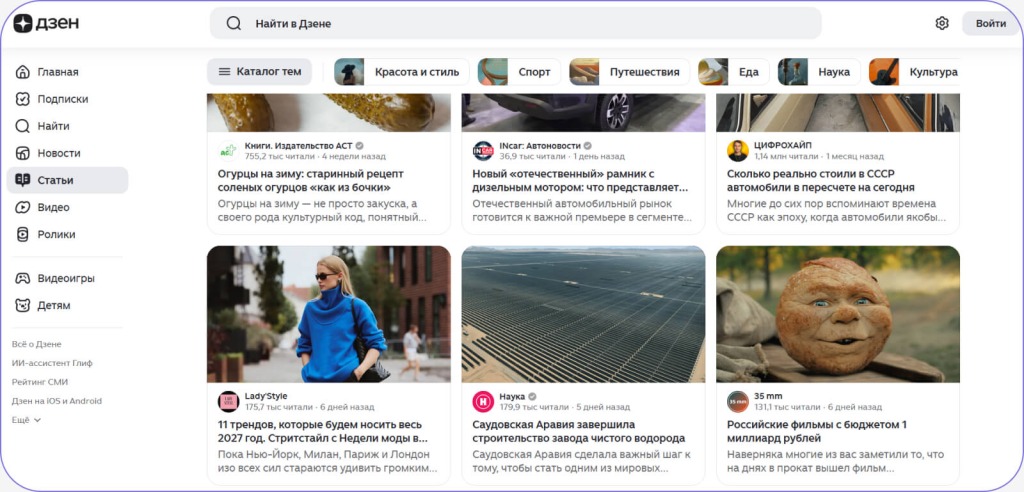Click the Детям bear icon

coord(23,305)
